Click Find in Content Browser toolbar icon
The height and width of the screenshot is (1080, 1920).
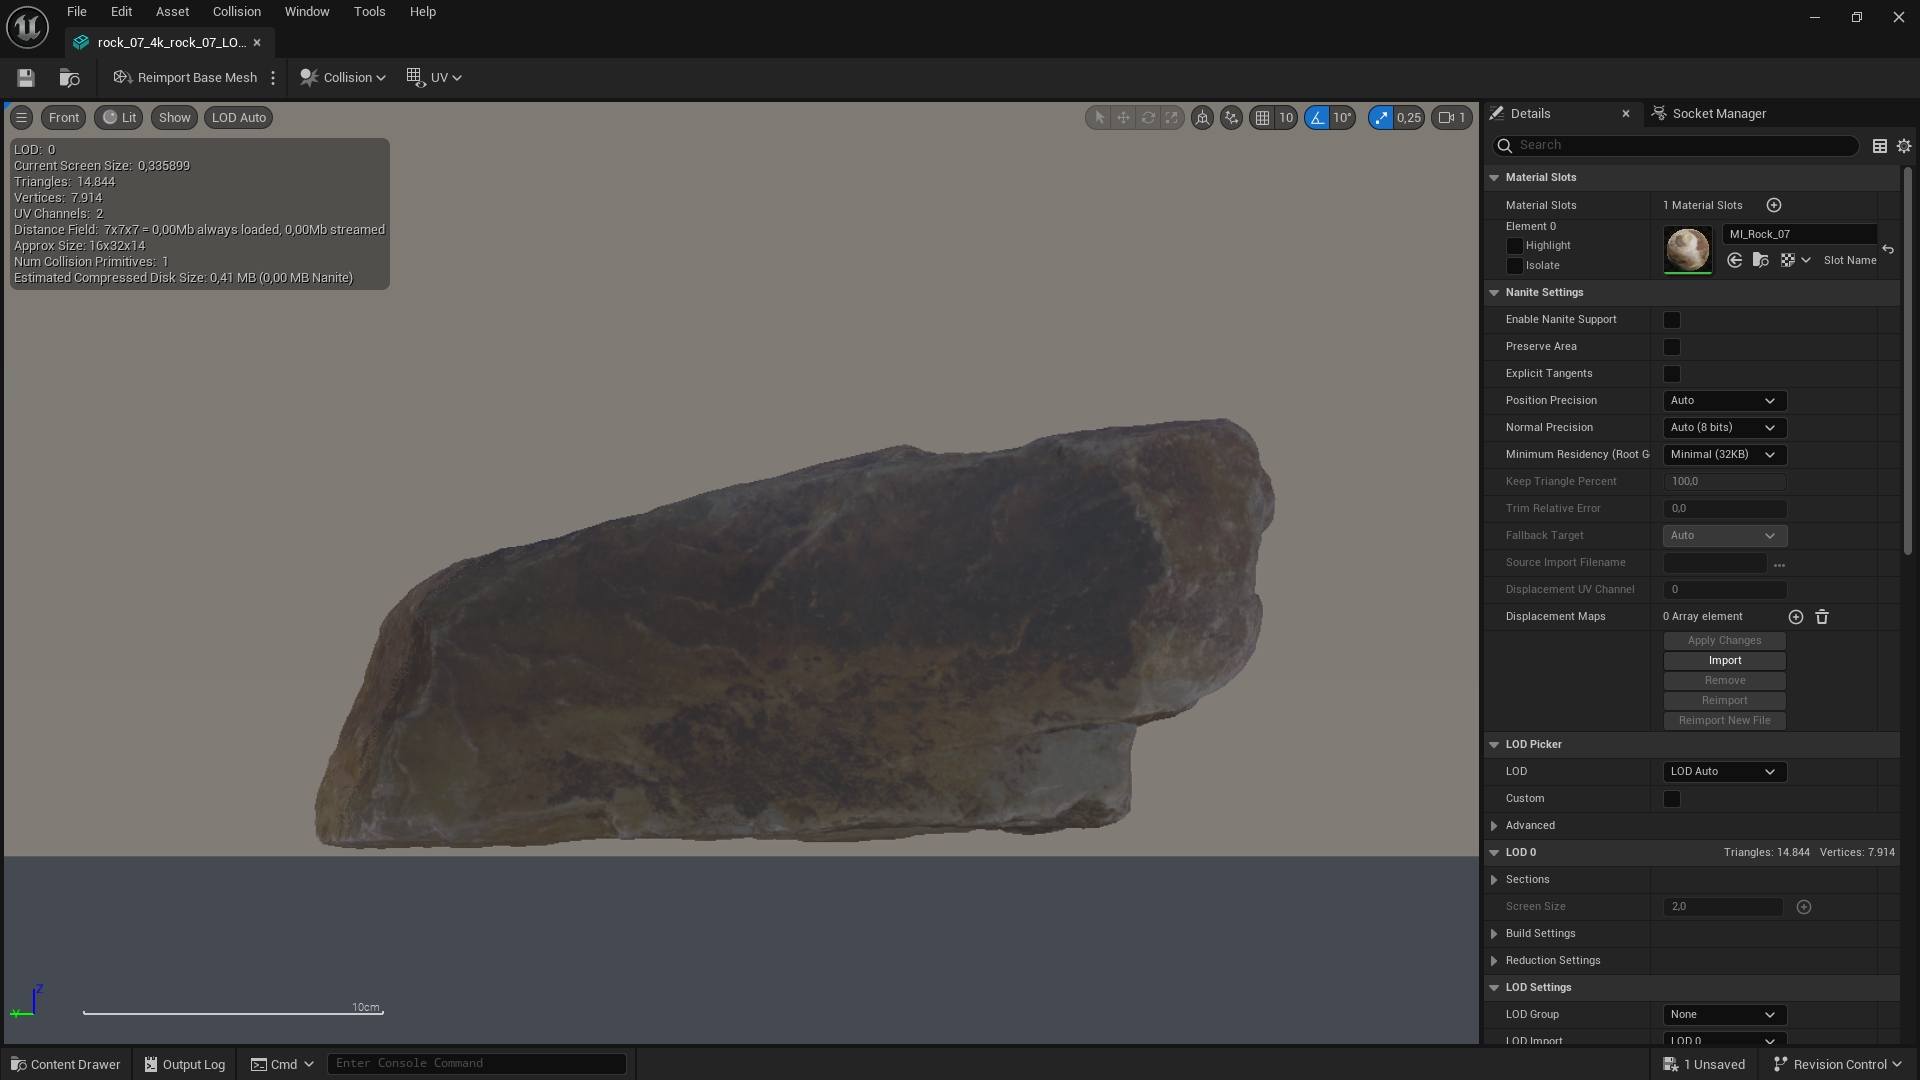click(x=69, y=77)
